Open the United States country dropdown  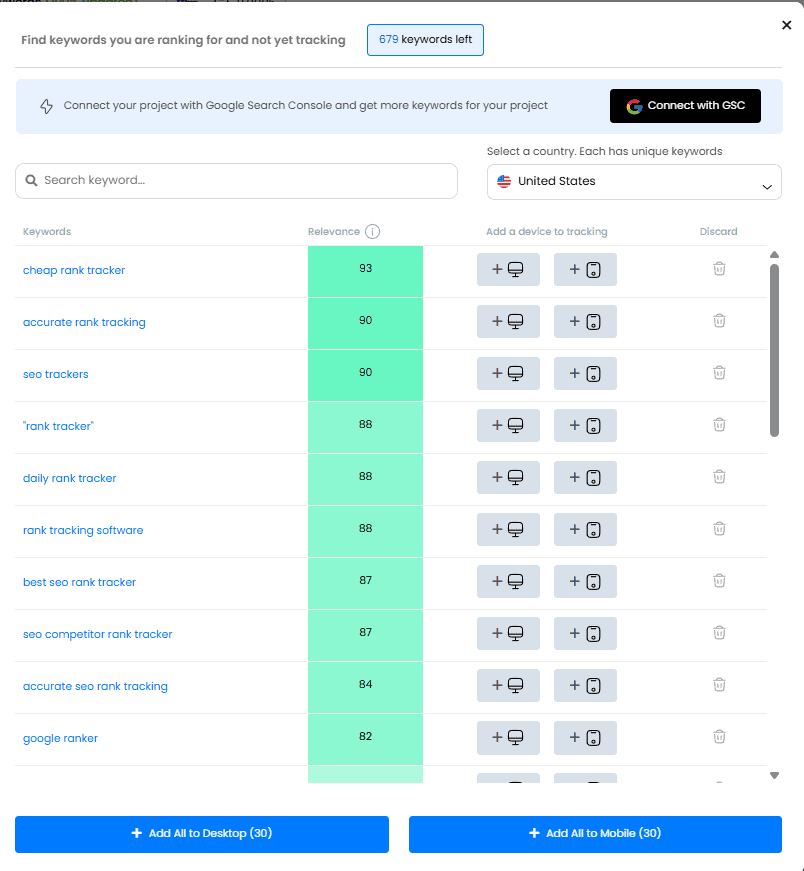click(634, 182)
